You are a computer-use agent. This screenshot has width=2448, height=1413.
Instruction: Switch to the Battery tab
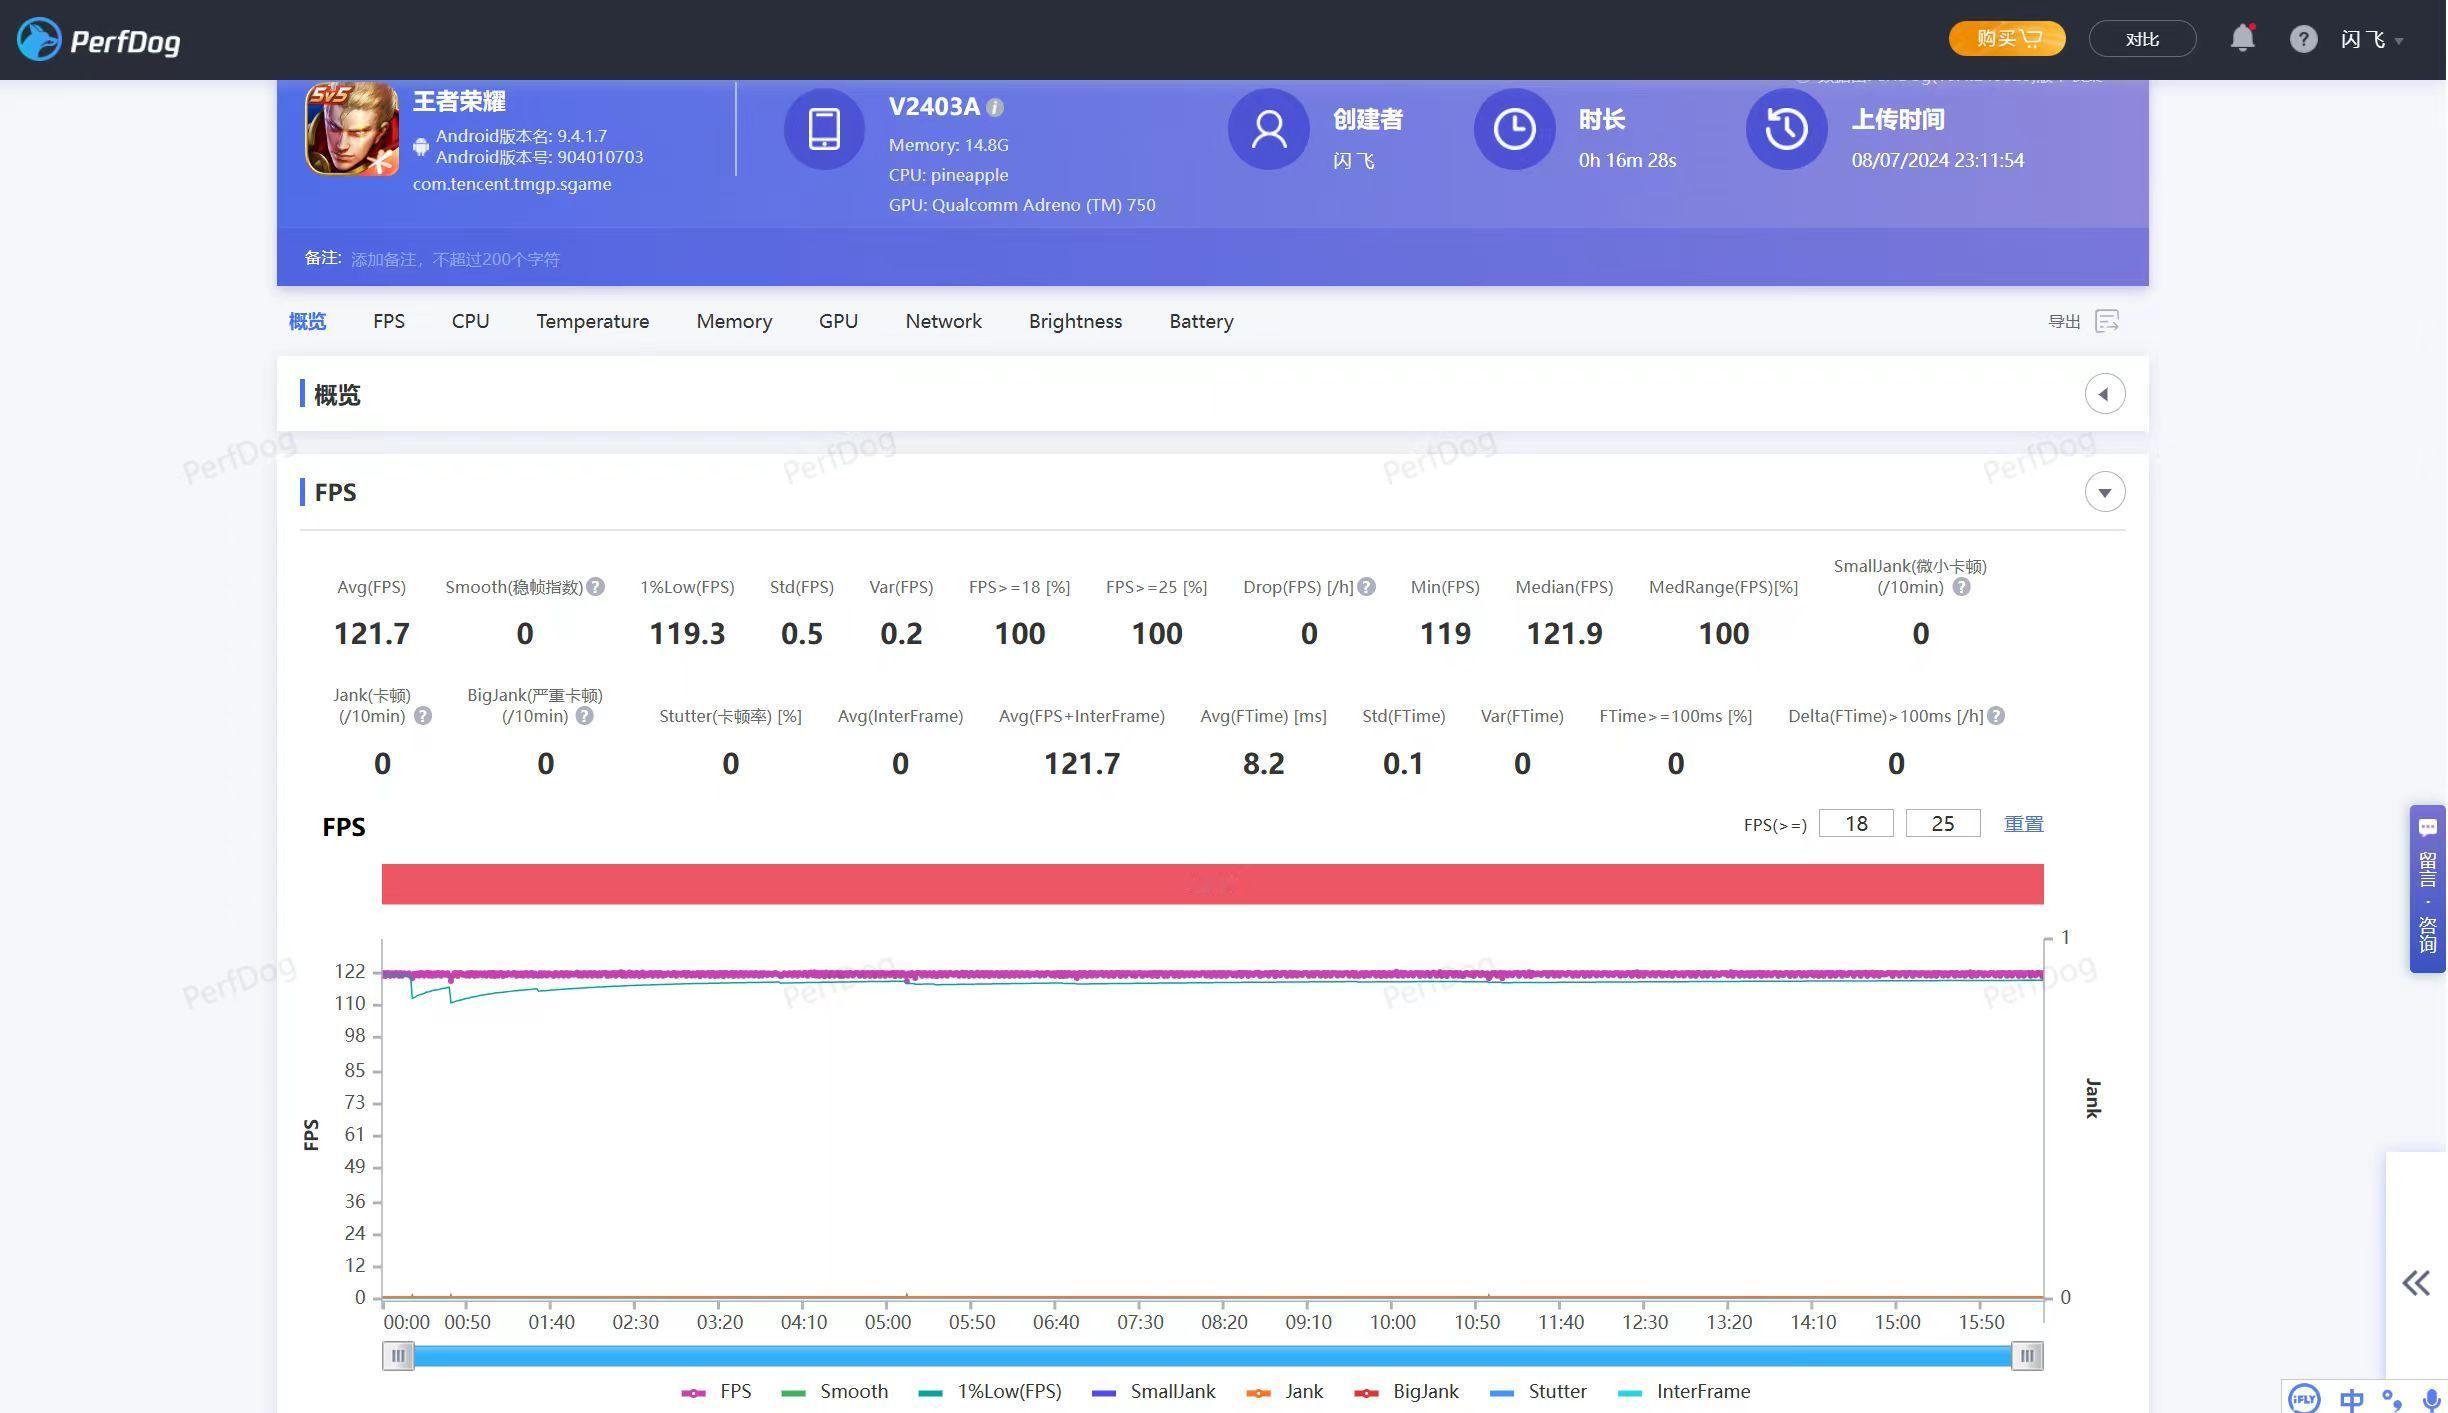pos(1201,321)
